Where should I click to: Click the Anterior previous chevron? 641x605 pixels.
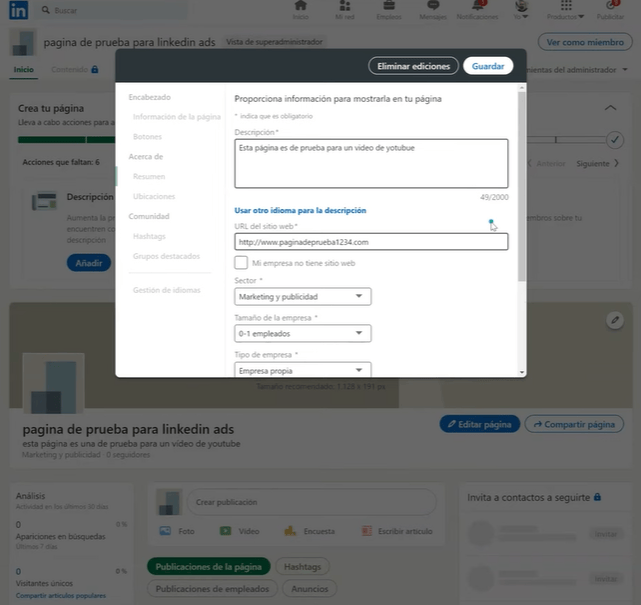tap(530, 163)
